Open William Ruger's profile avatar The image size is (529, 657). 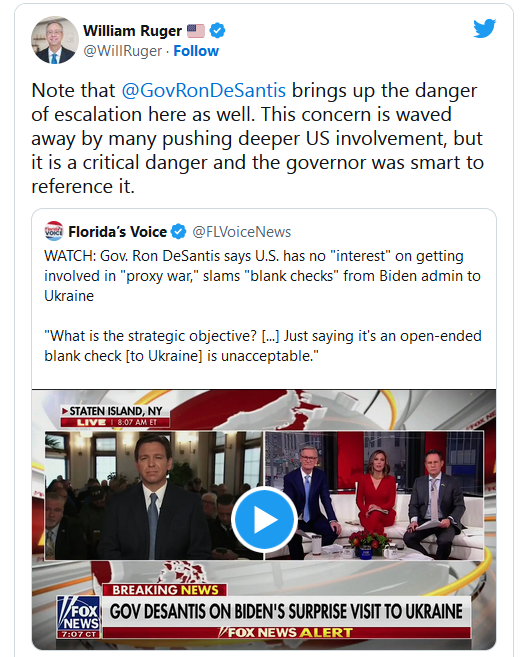click(55, 40)
